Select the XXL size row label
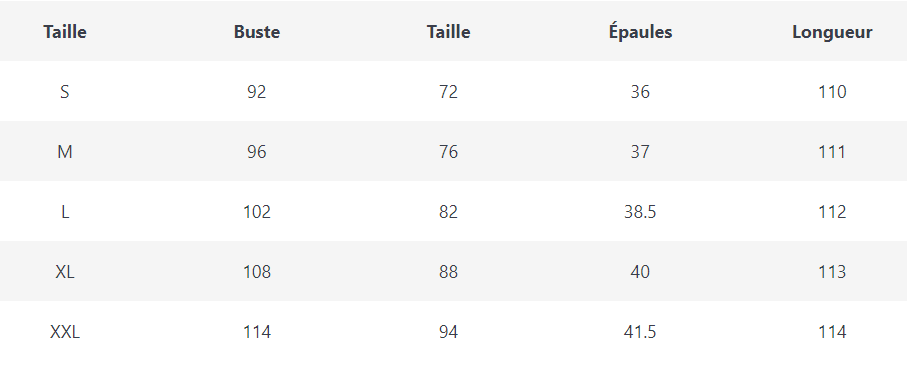907x367 pixels. click(x=65, y=332)
